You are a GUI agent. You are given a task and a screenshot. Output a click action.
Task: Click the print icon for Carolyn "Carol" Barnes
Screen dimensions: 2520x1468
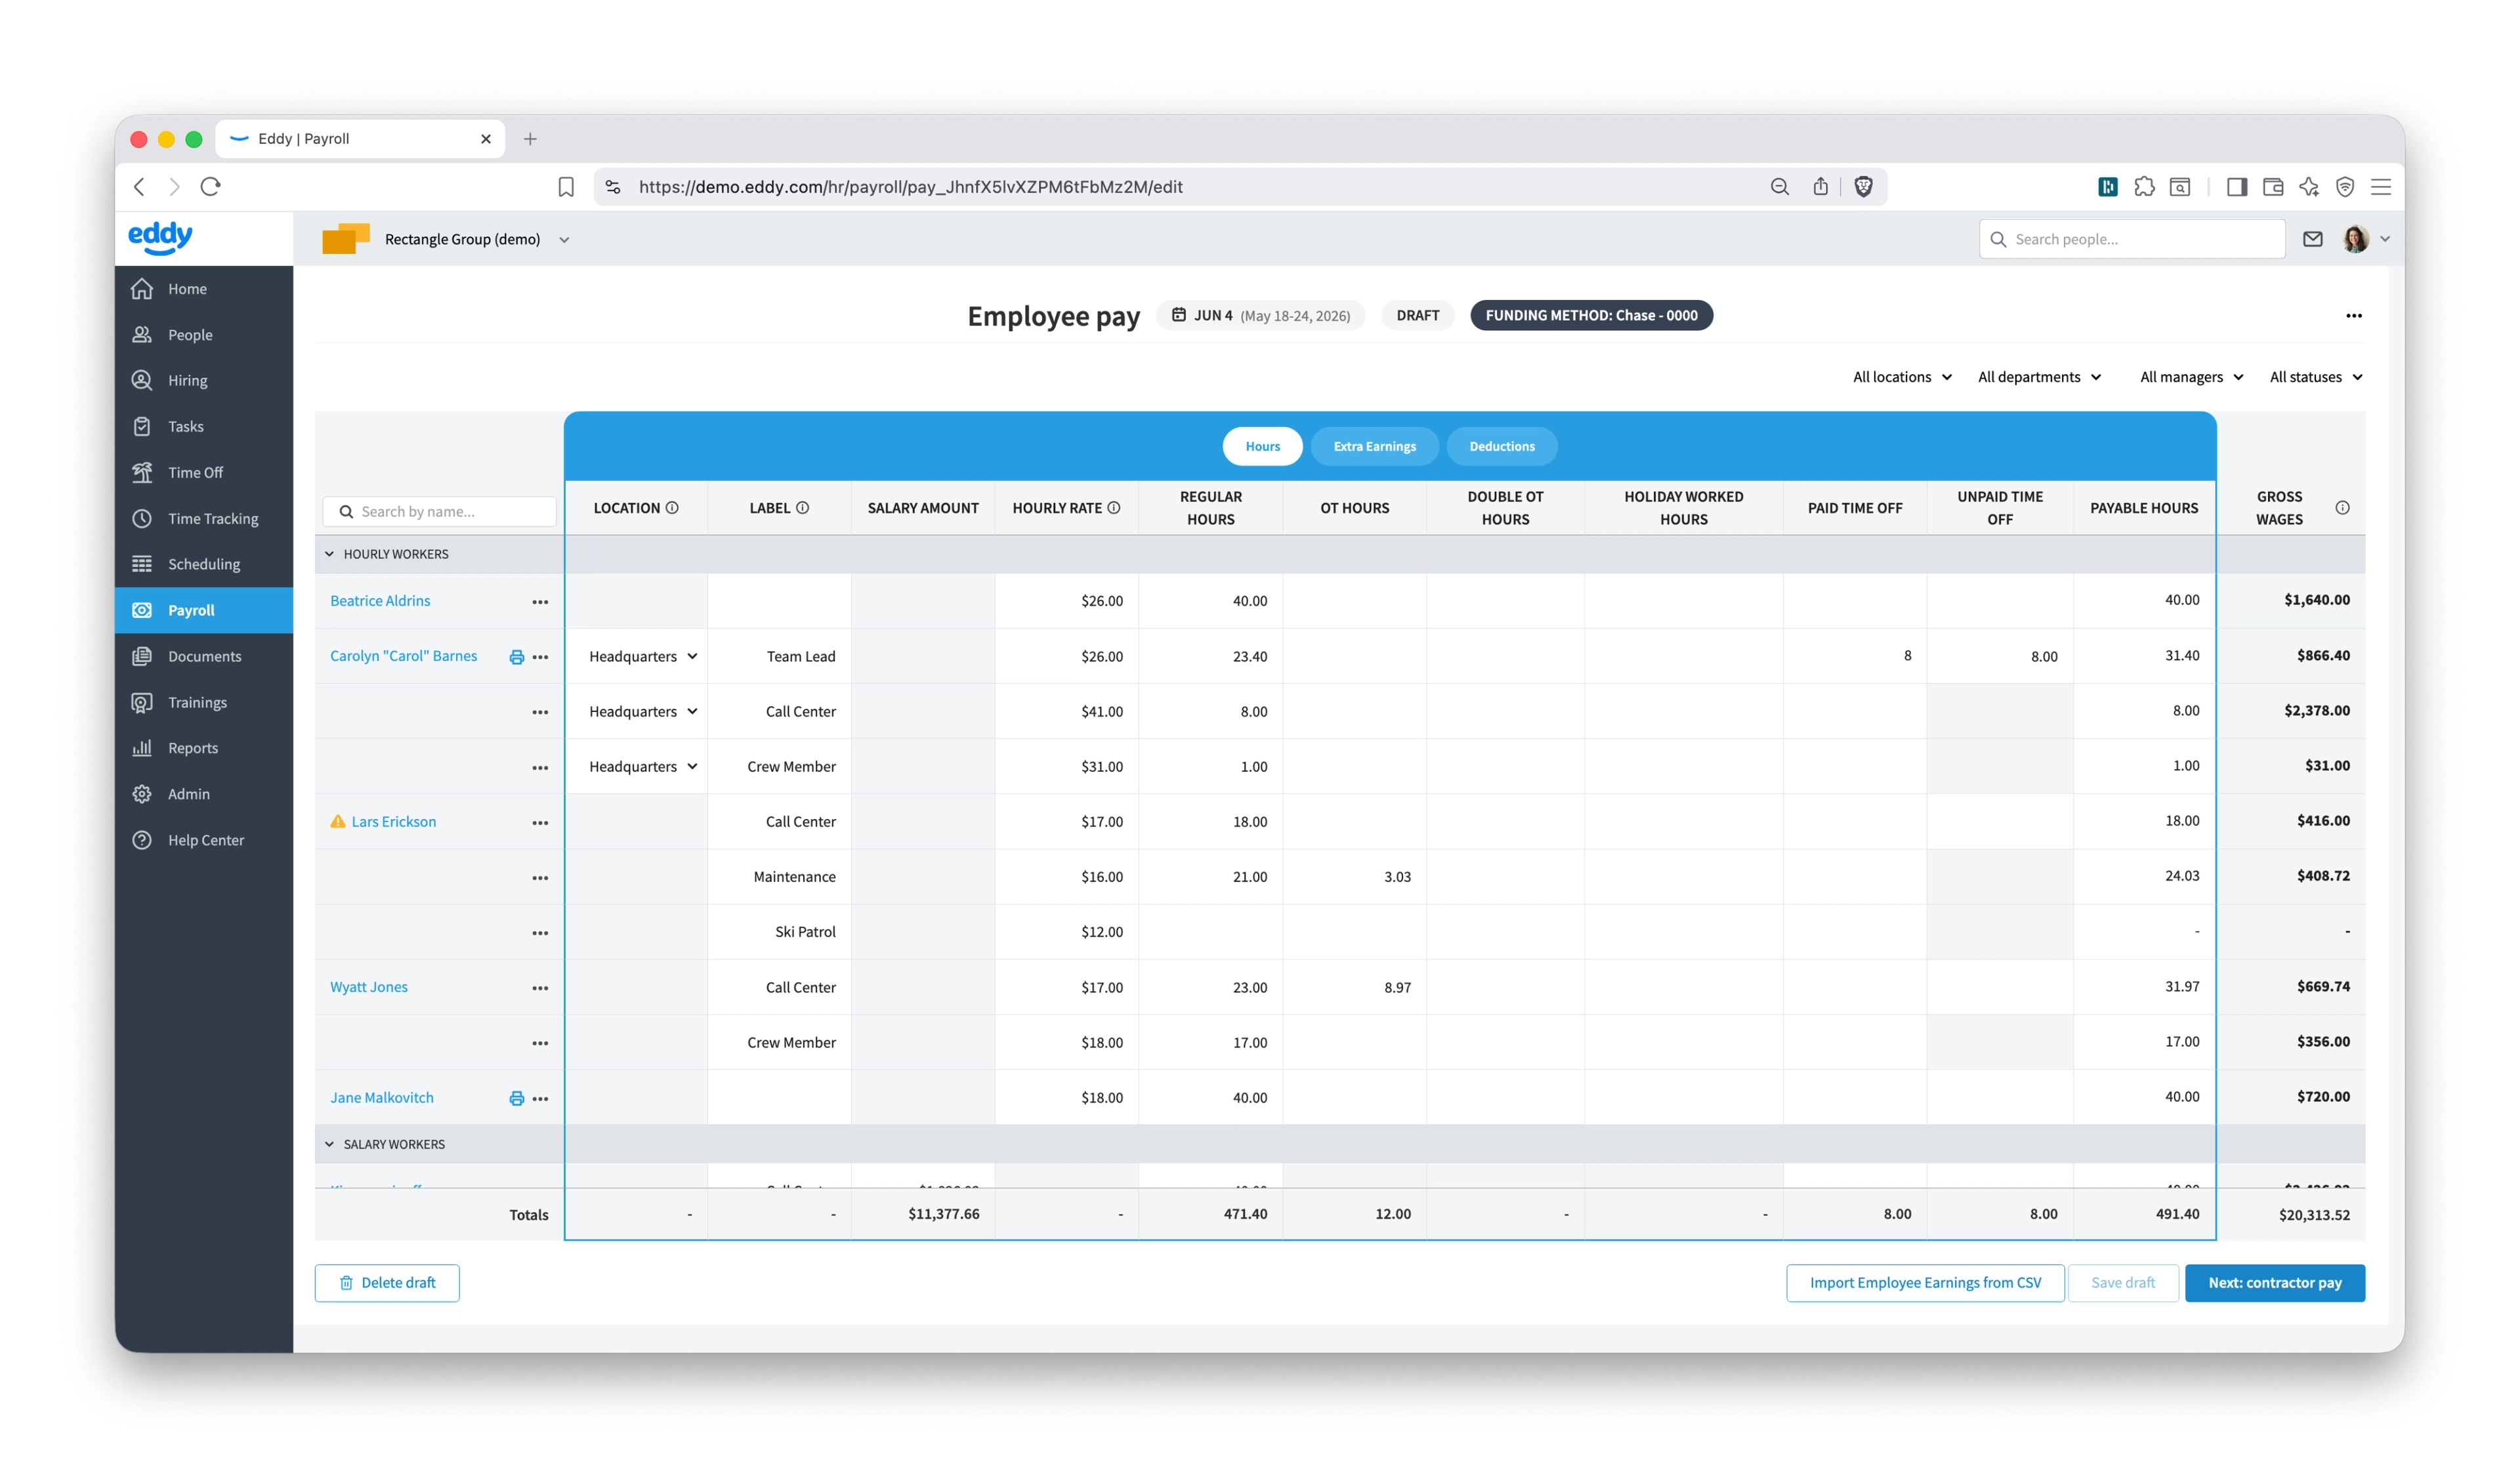[x=516, y=657]
